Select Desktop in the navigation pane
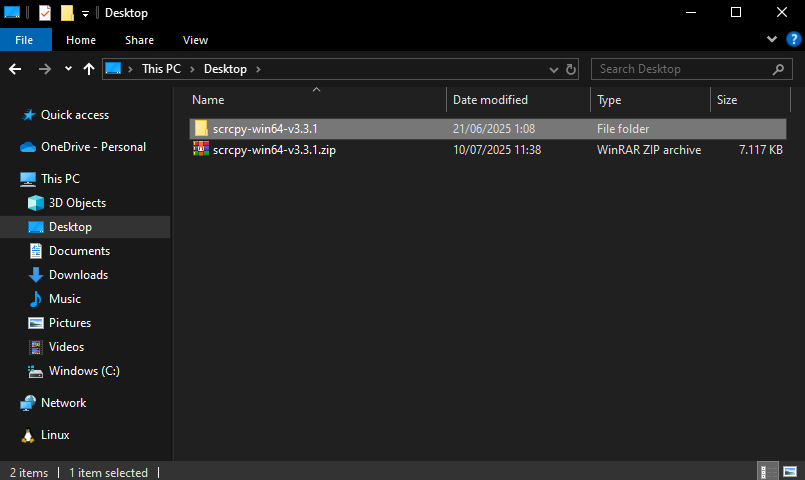Screen dimensions: 805x480 coord(70,227)
